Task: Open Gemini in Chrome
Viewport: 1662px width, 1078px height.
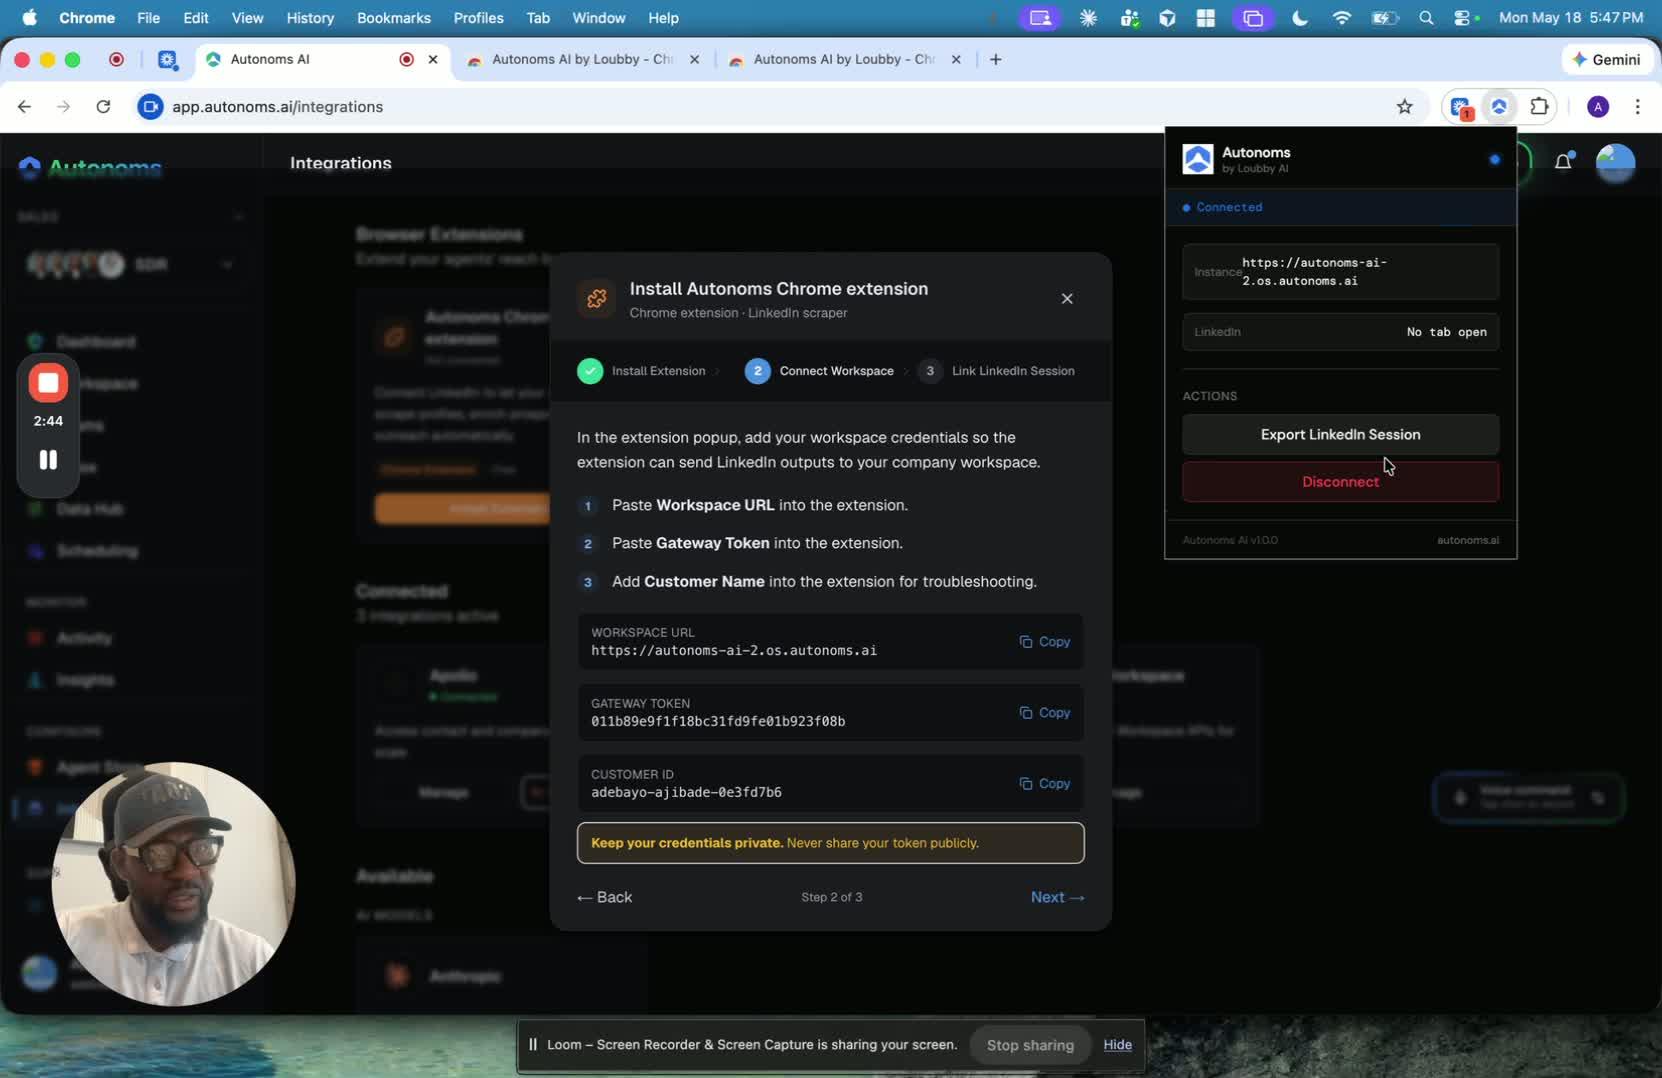Action: pos(1606,59)
